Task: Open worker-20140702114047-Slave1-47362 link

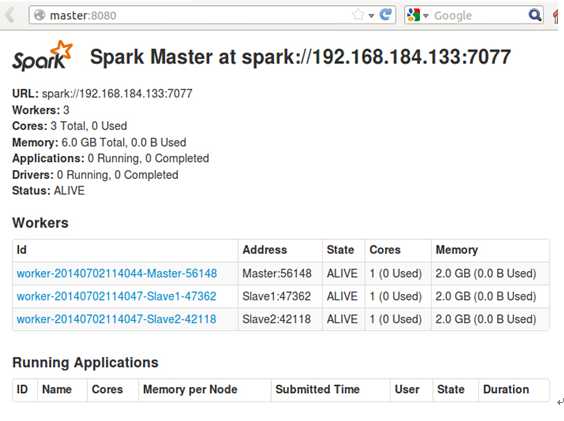Action: point(117,296)
